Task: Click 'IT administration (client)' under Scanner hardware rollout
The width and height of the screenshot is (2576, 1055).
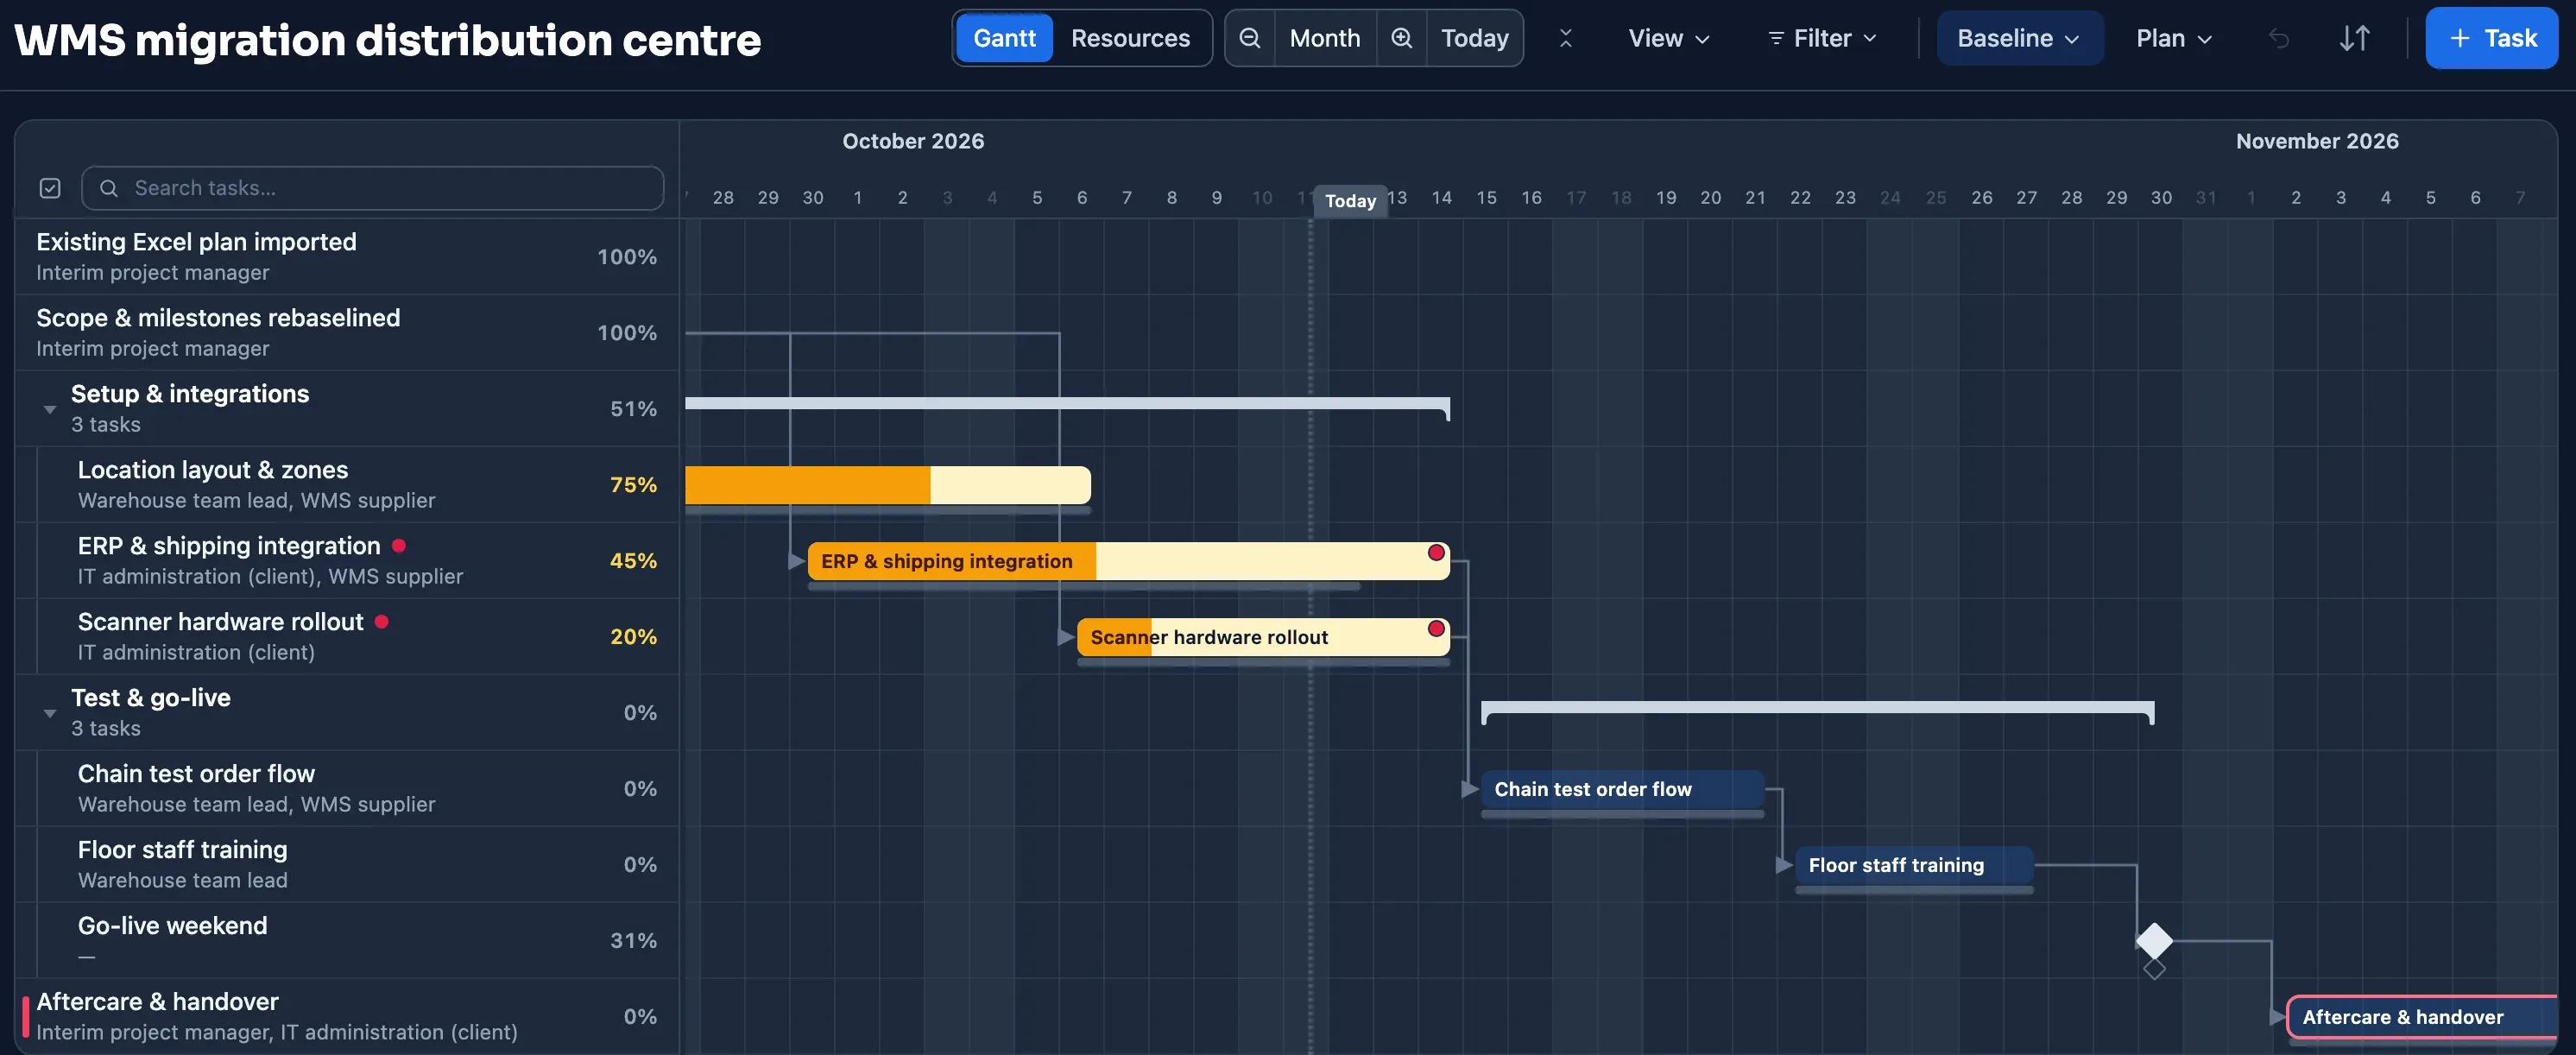Action: pyautogui.click(x=196, y=652)
